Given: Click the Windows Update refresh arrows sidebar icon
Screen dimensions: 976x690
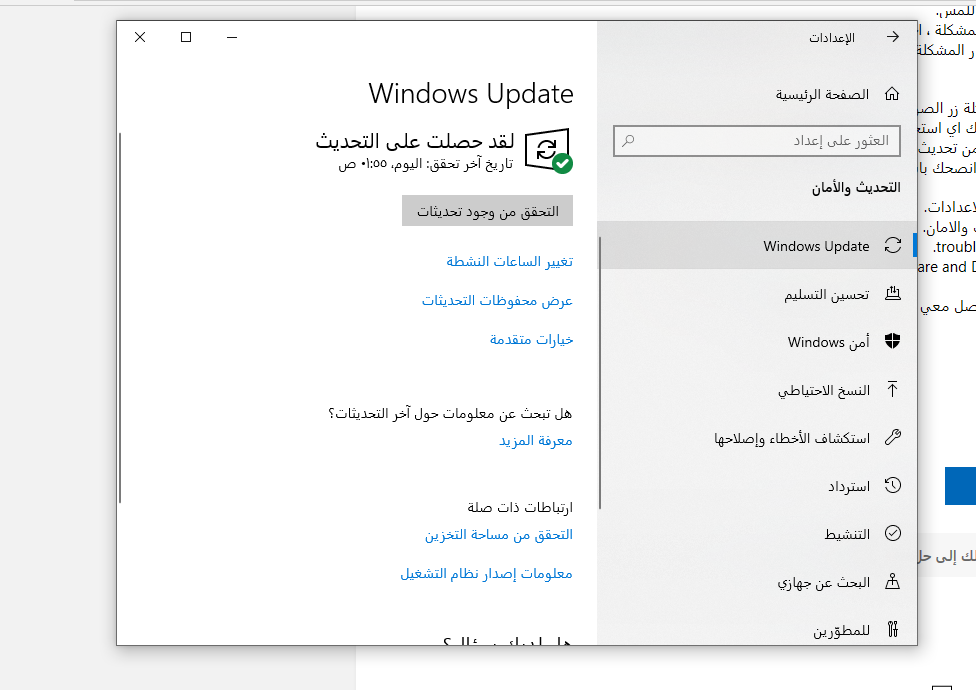Looking at the screenshot, I should coord(893,246).
